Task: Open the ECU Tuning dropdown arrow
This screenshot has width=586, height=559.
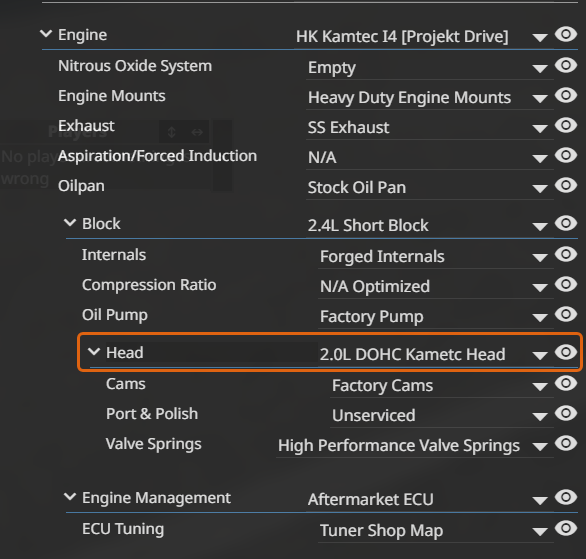Action: 540,532
